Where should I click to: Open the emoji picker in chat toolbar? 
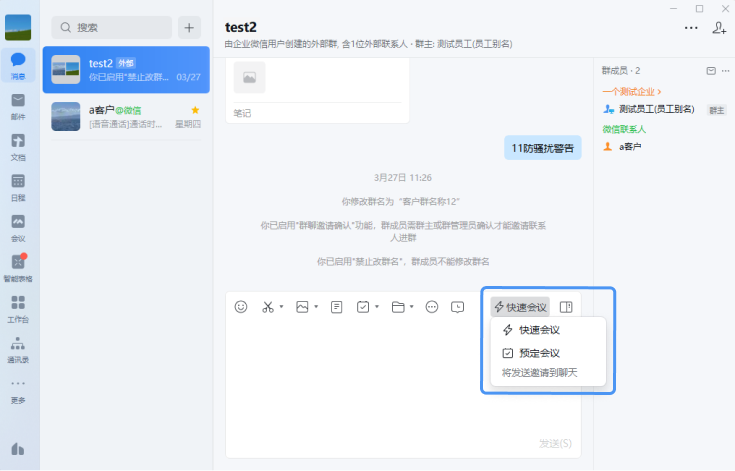(241, 307)
